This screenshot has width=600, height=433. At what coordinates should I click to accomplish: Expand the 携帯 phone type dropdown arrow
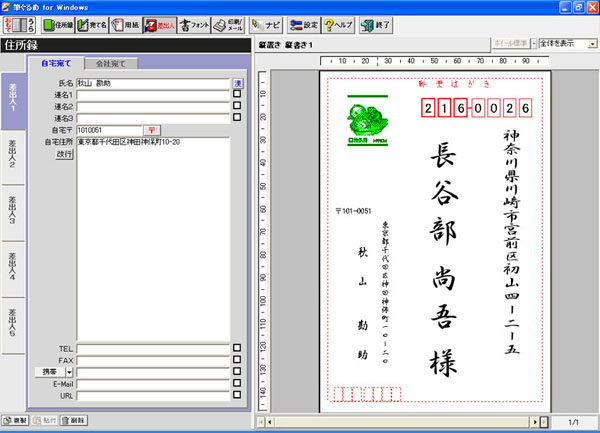tap(69, 371)
